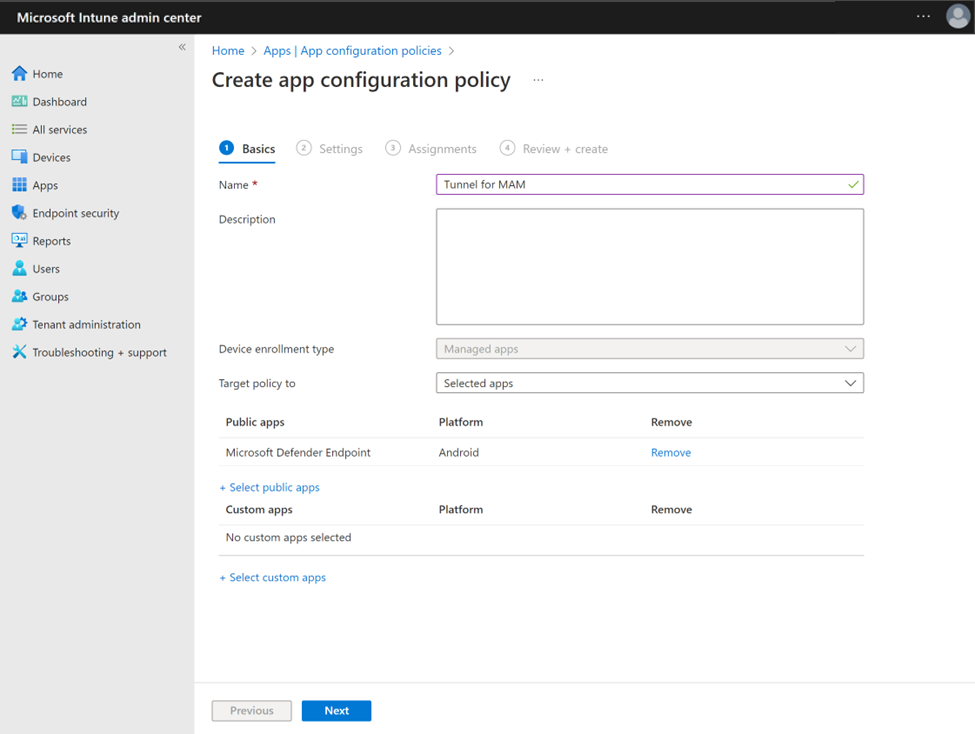Expand the Device enrollment type dropdown
This screenshot has width=975, height=734.
[850, 349]
